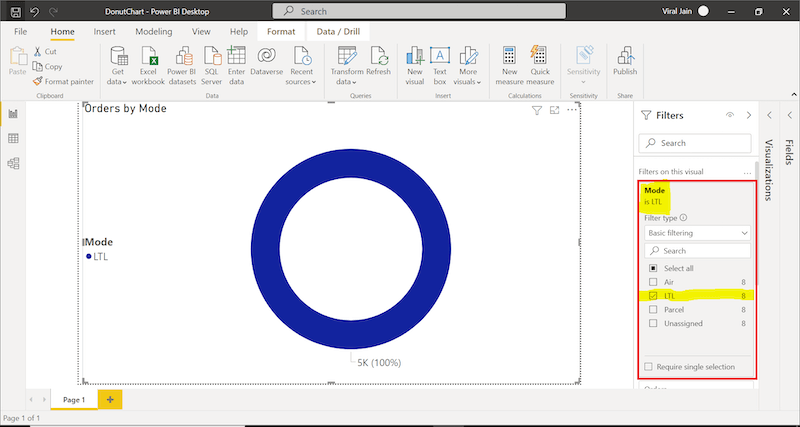800x427 pixels.
Task: Check the Unassigned filter option
Action: pos(653,323)
